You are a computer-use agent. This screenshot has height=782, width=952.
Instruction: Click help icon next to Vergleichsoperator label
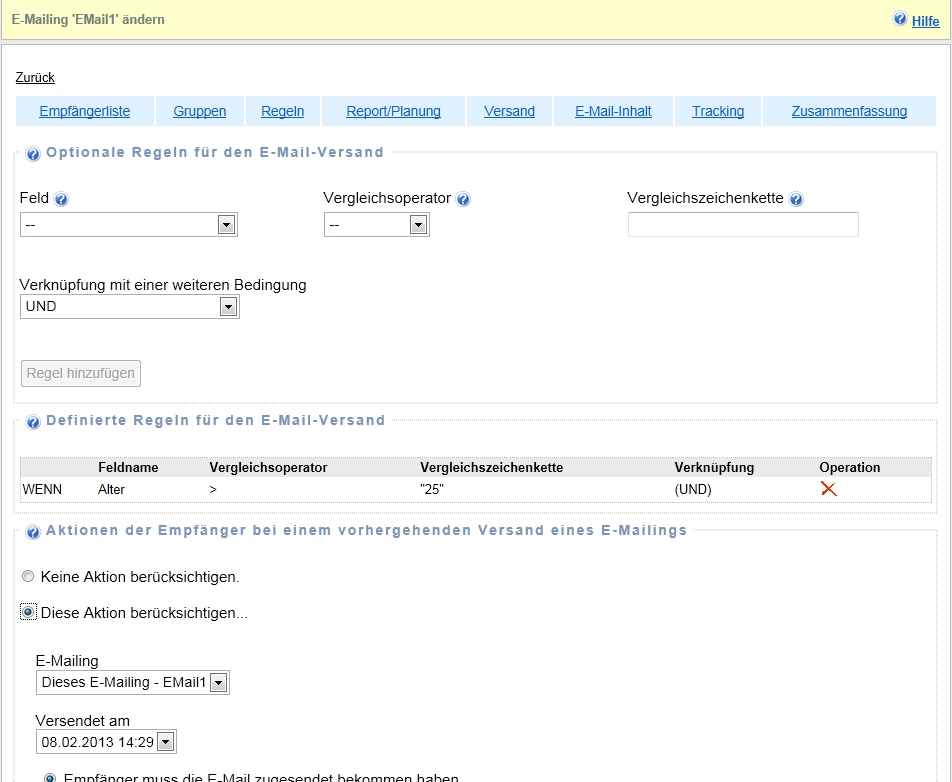point(463,199)
